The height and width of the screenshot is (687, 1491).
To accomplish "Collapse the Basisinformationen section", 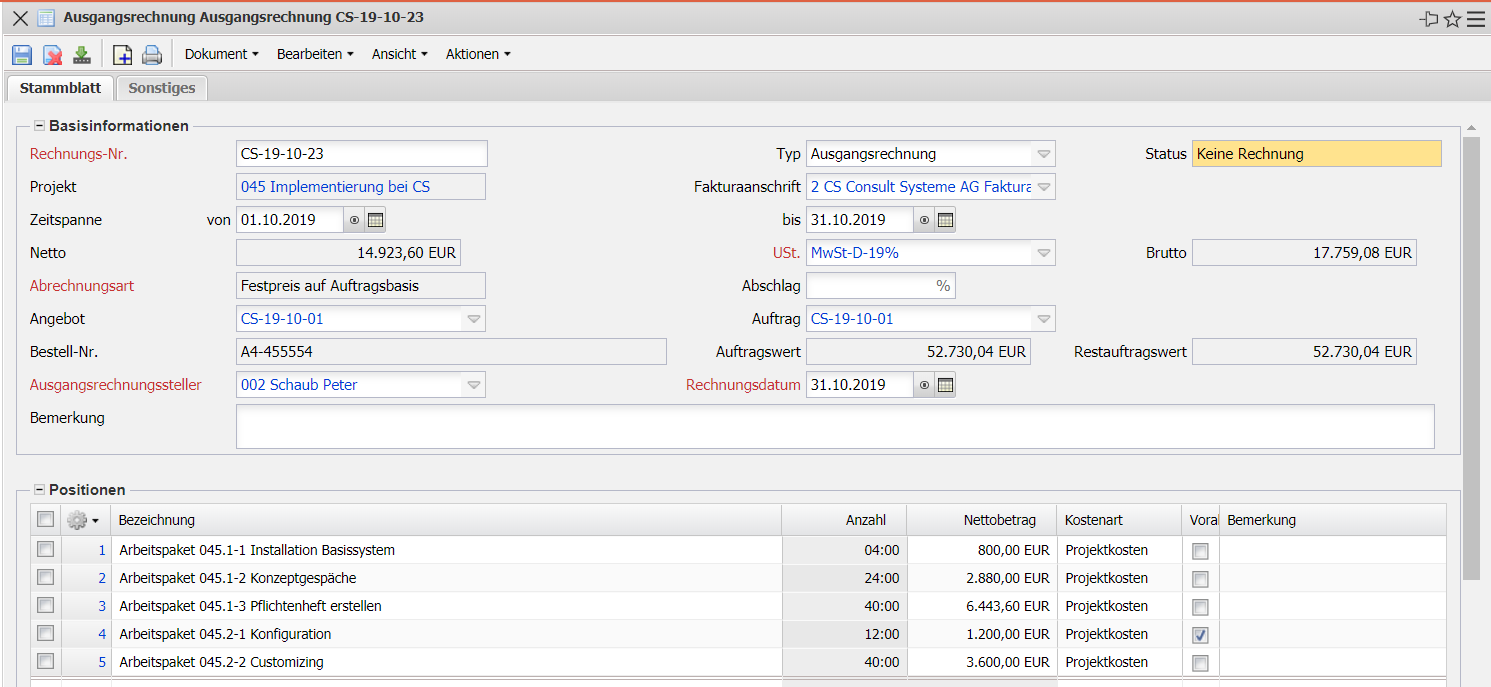I will (40, 126).
